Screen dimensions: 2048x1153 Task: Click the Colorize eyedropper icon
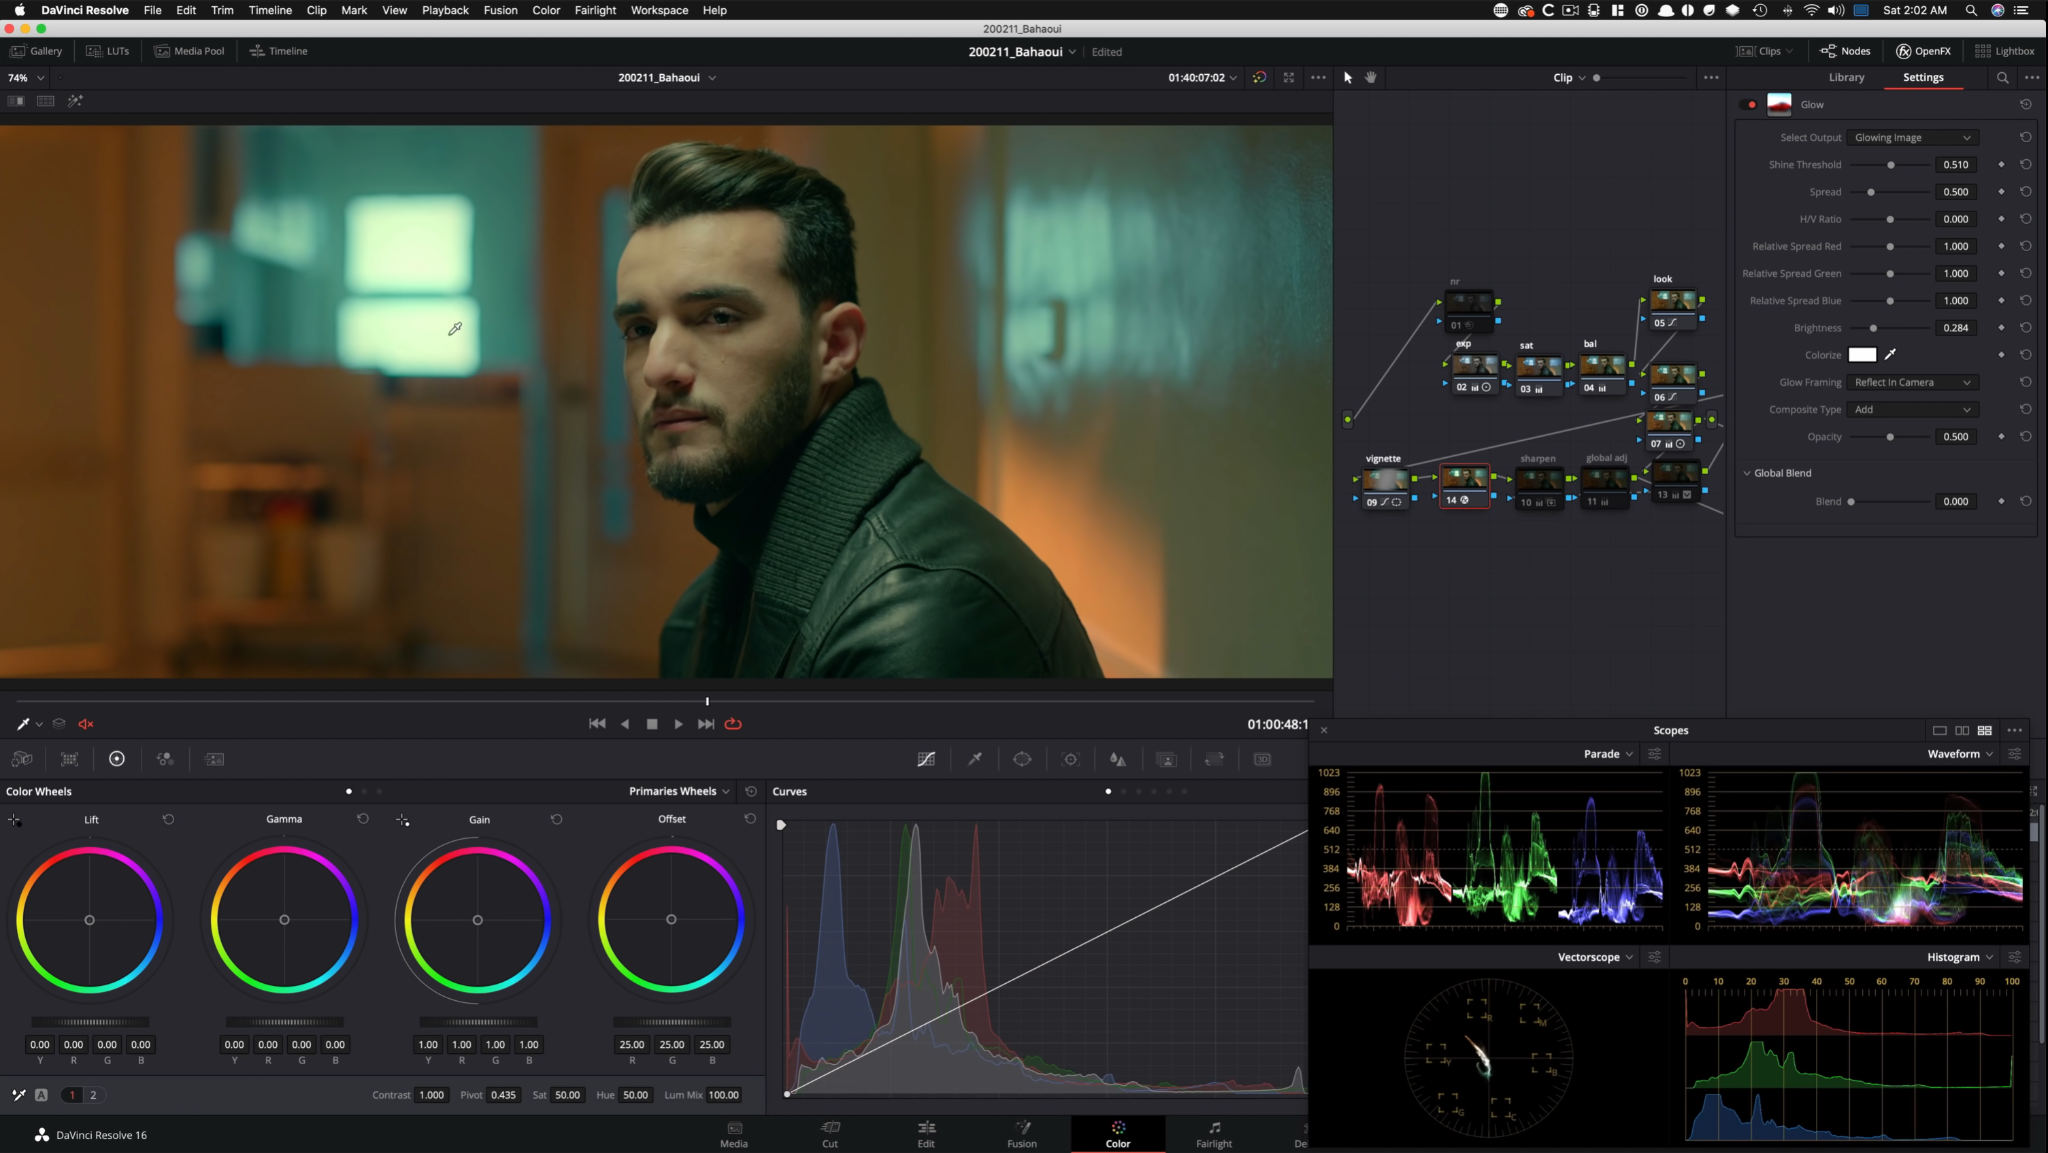1890,355
